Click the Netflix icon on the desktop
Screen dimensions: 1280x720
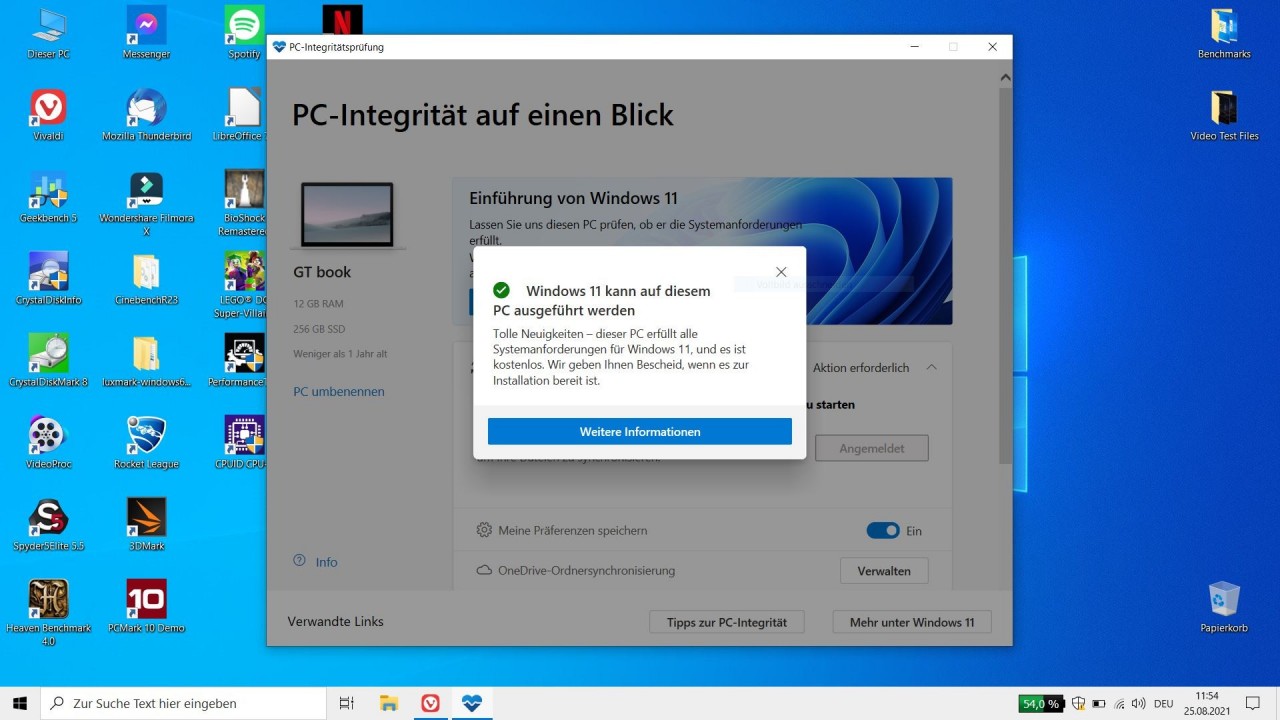[343, 19]
